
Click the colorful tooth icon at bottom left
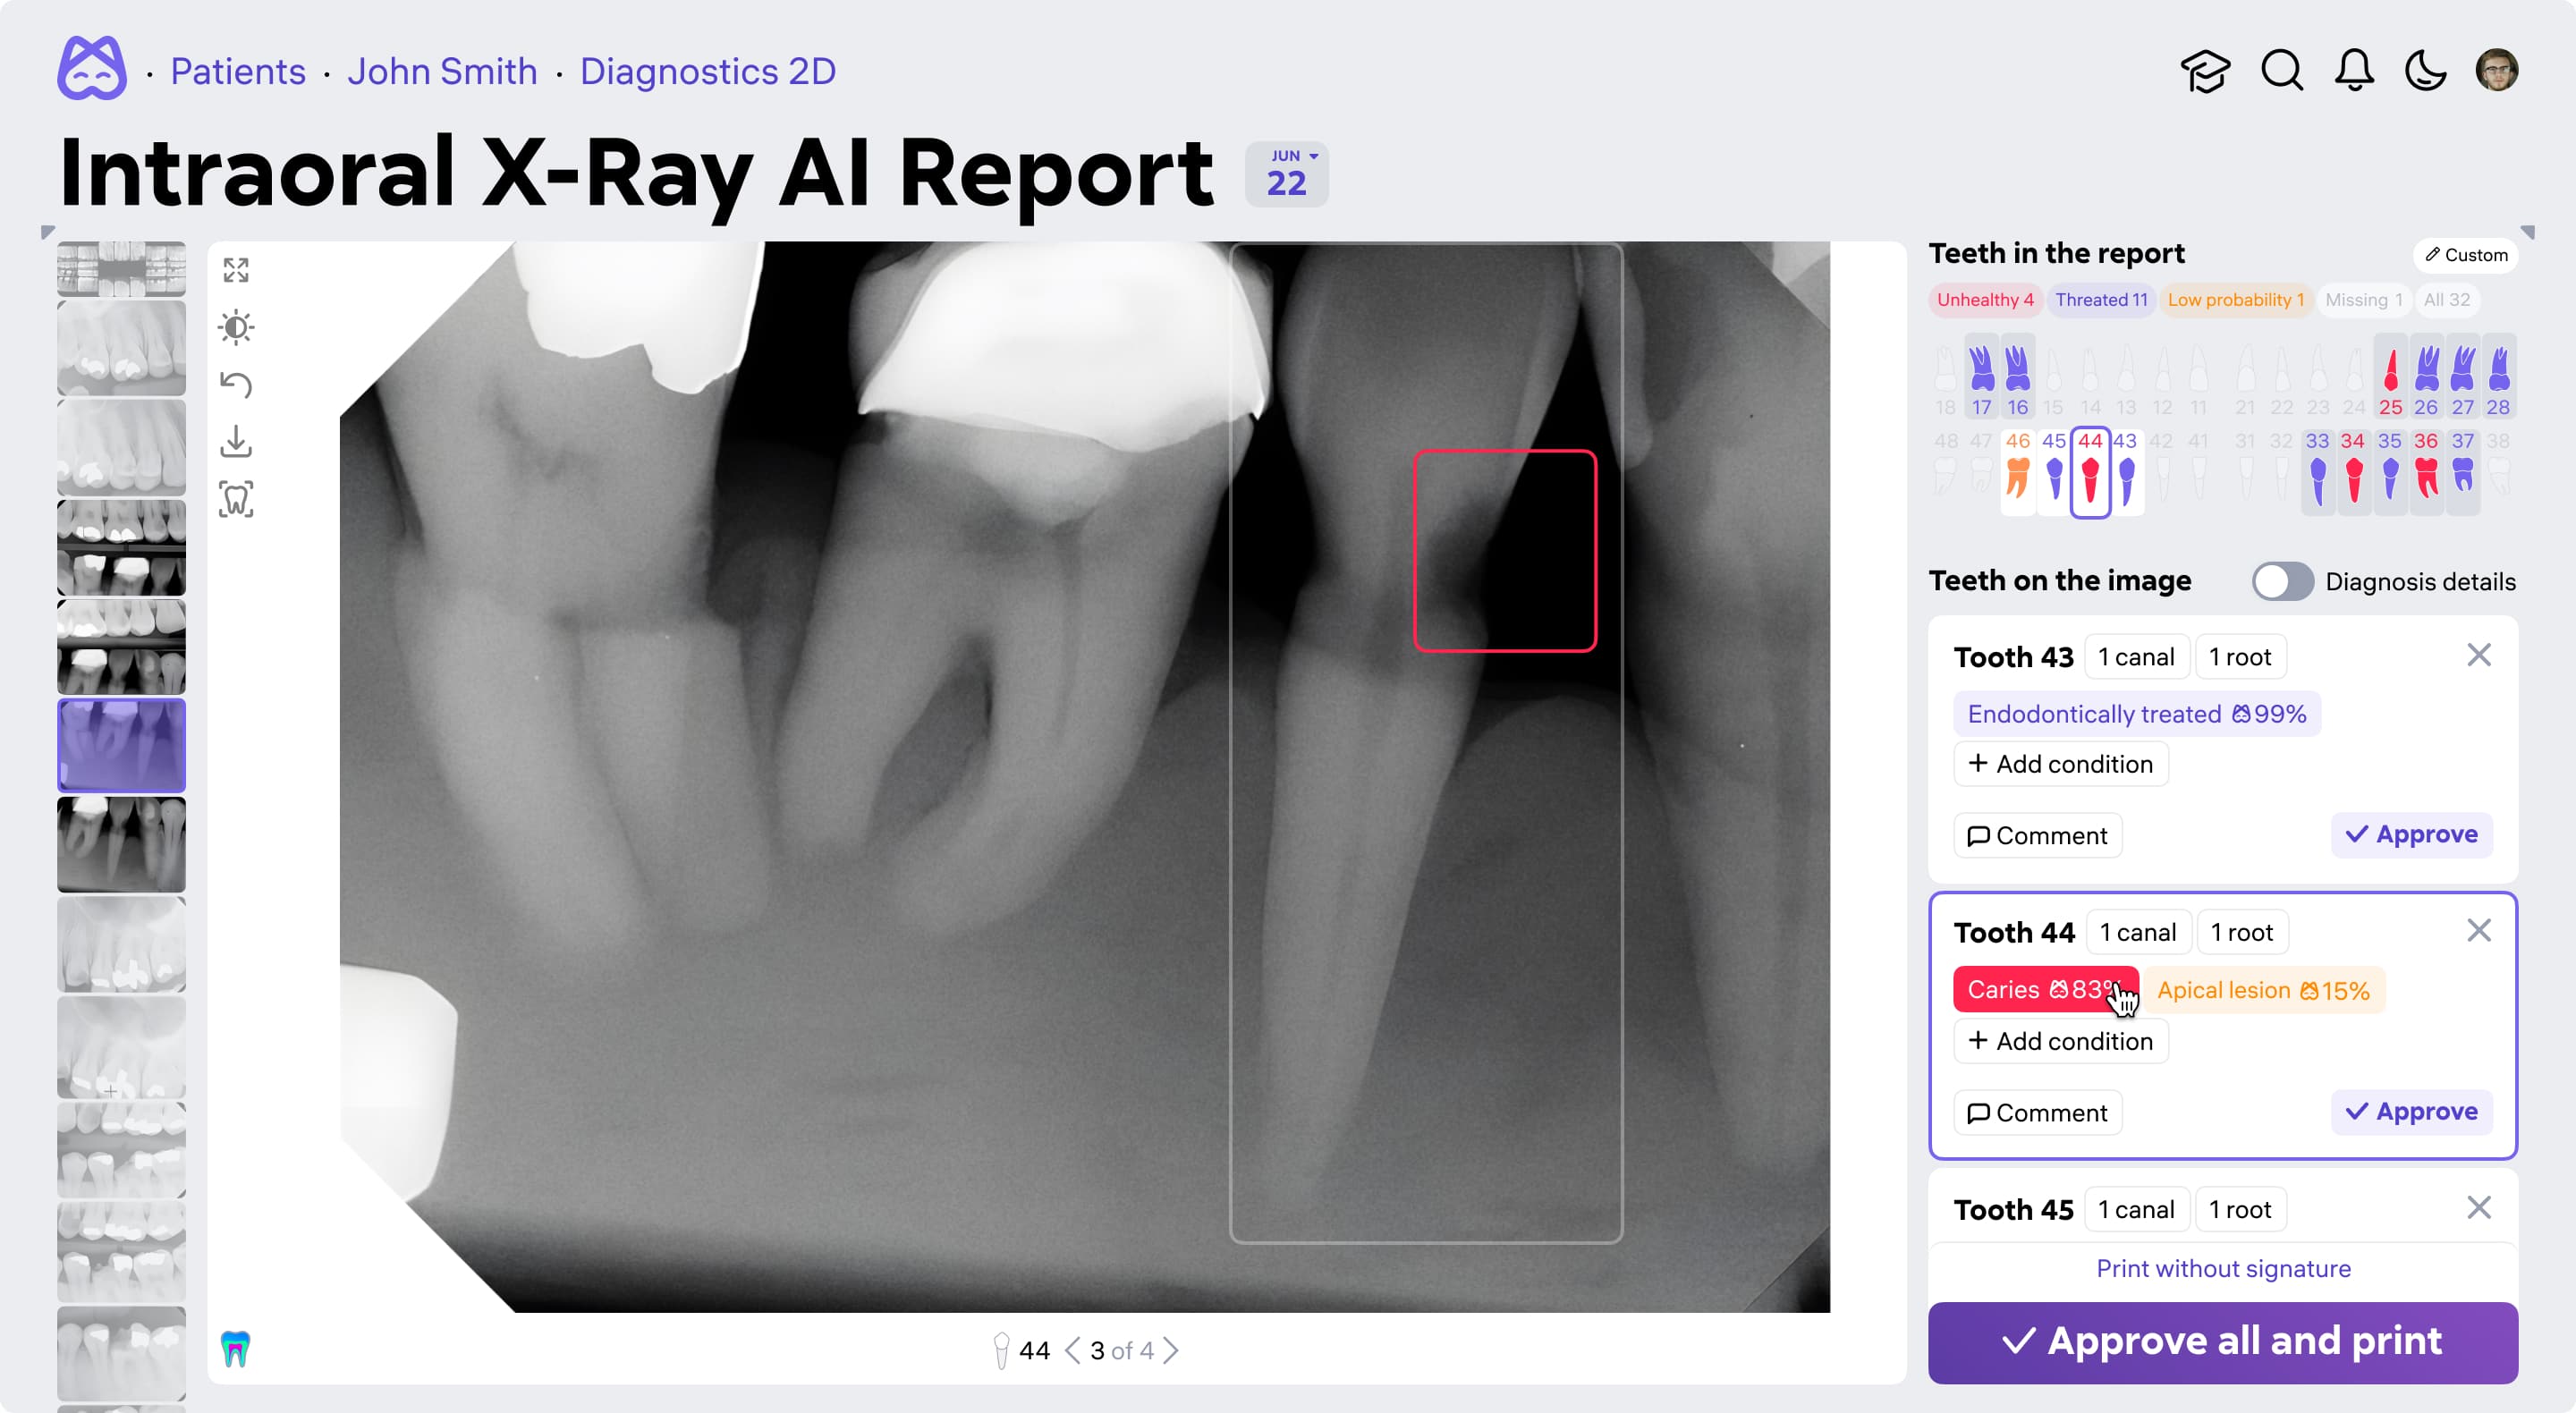click(235, 1348)
